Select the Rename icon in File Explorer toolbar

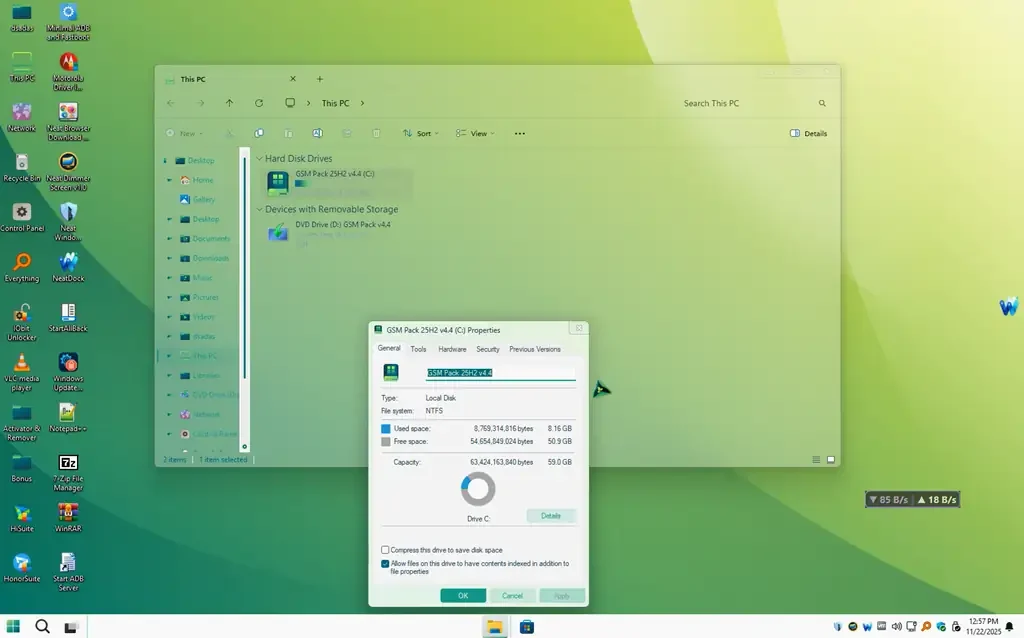point(317,133)
